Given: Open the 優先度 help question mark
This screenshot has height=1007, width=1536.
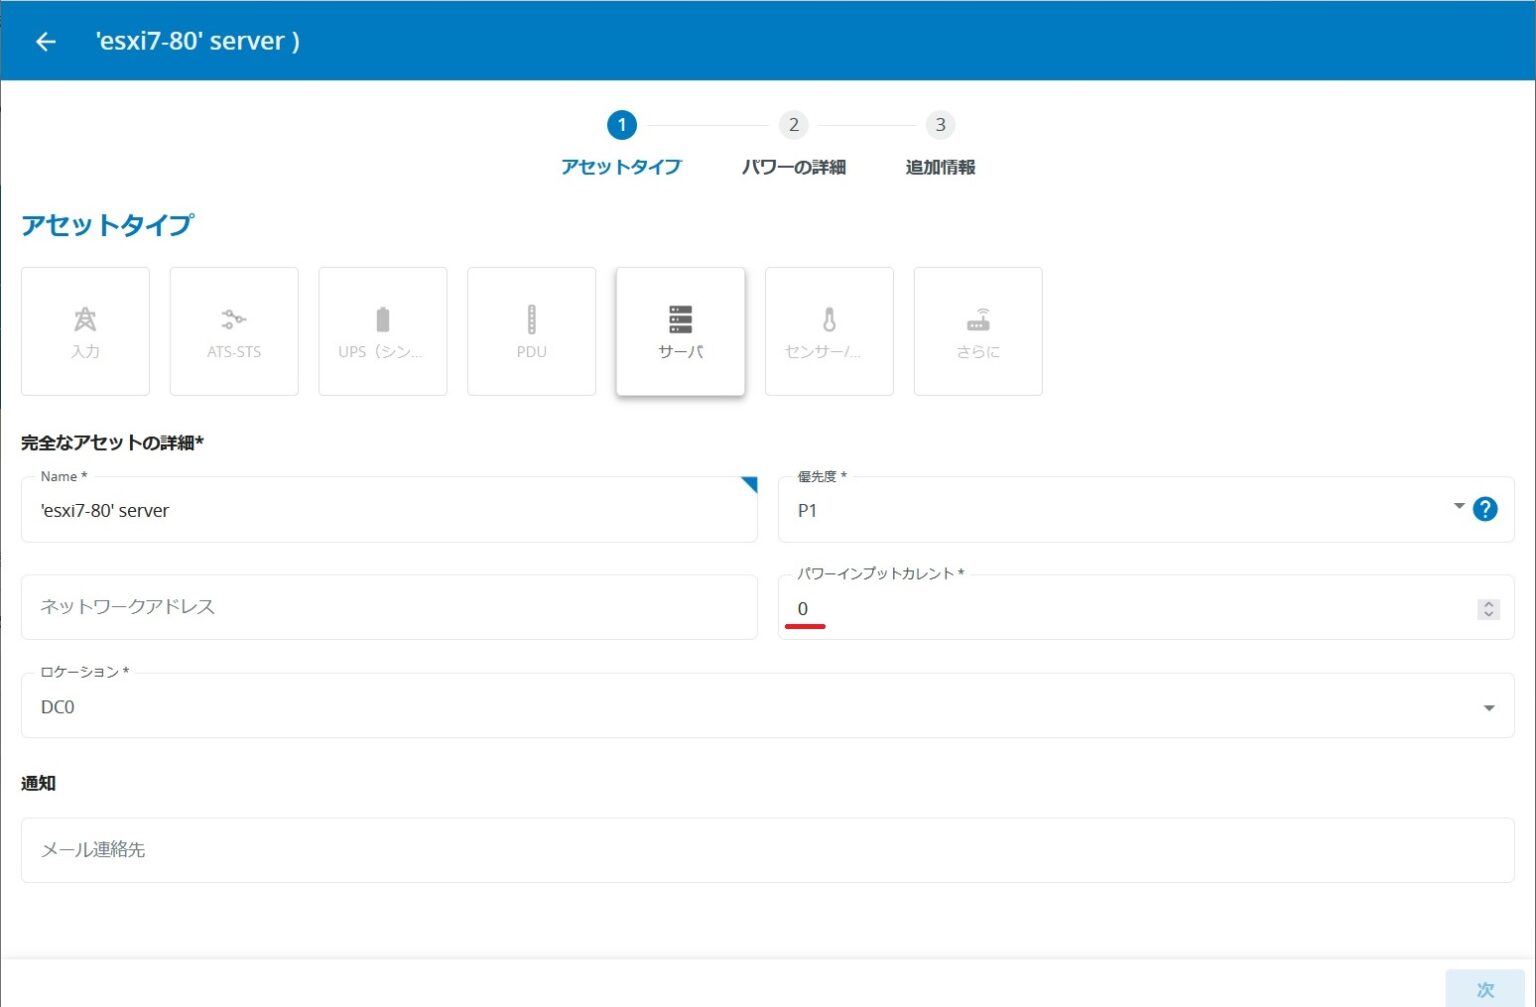Looking at the screenshot, I should click(x=1486, y=509).
